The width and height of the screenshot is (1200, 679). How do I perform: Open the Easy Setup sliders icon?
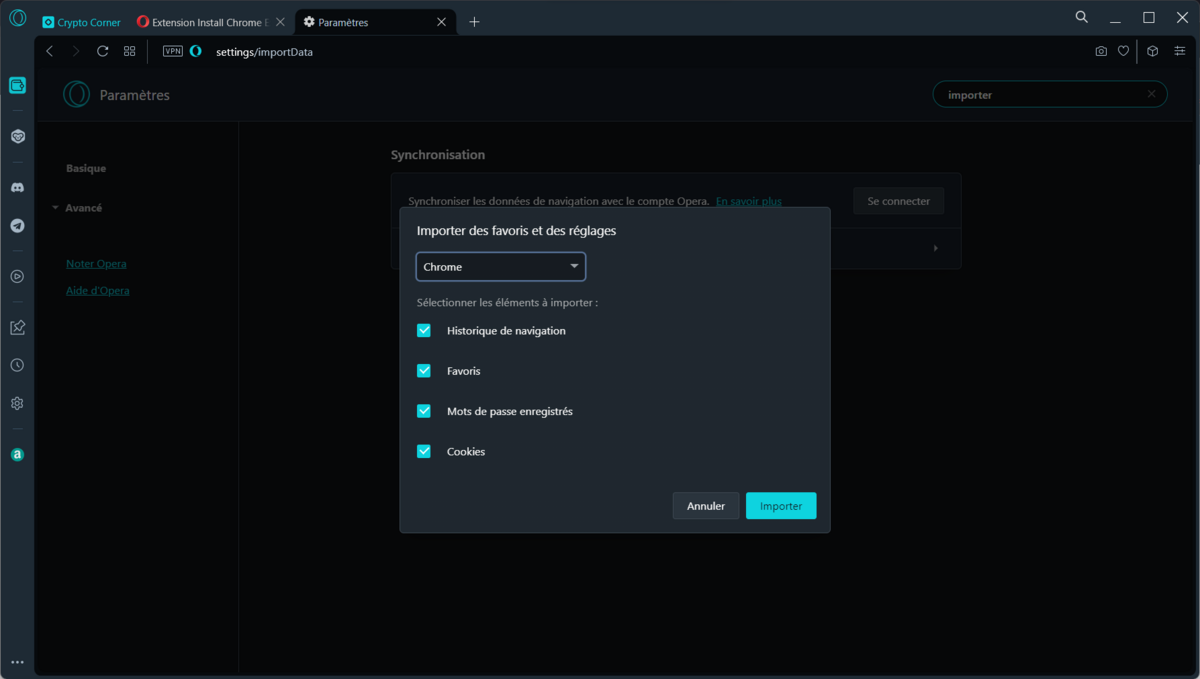1179,51
